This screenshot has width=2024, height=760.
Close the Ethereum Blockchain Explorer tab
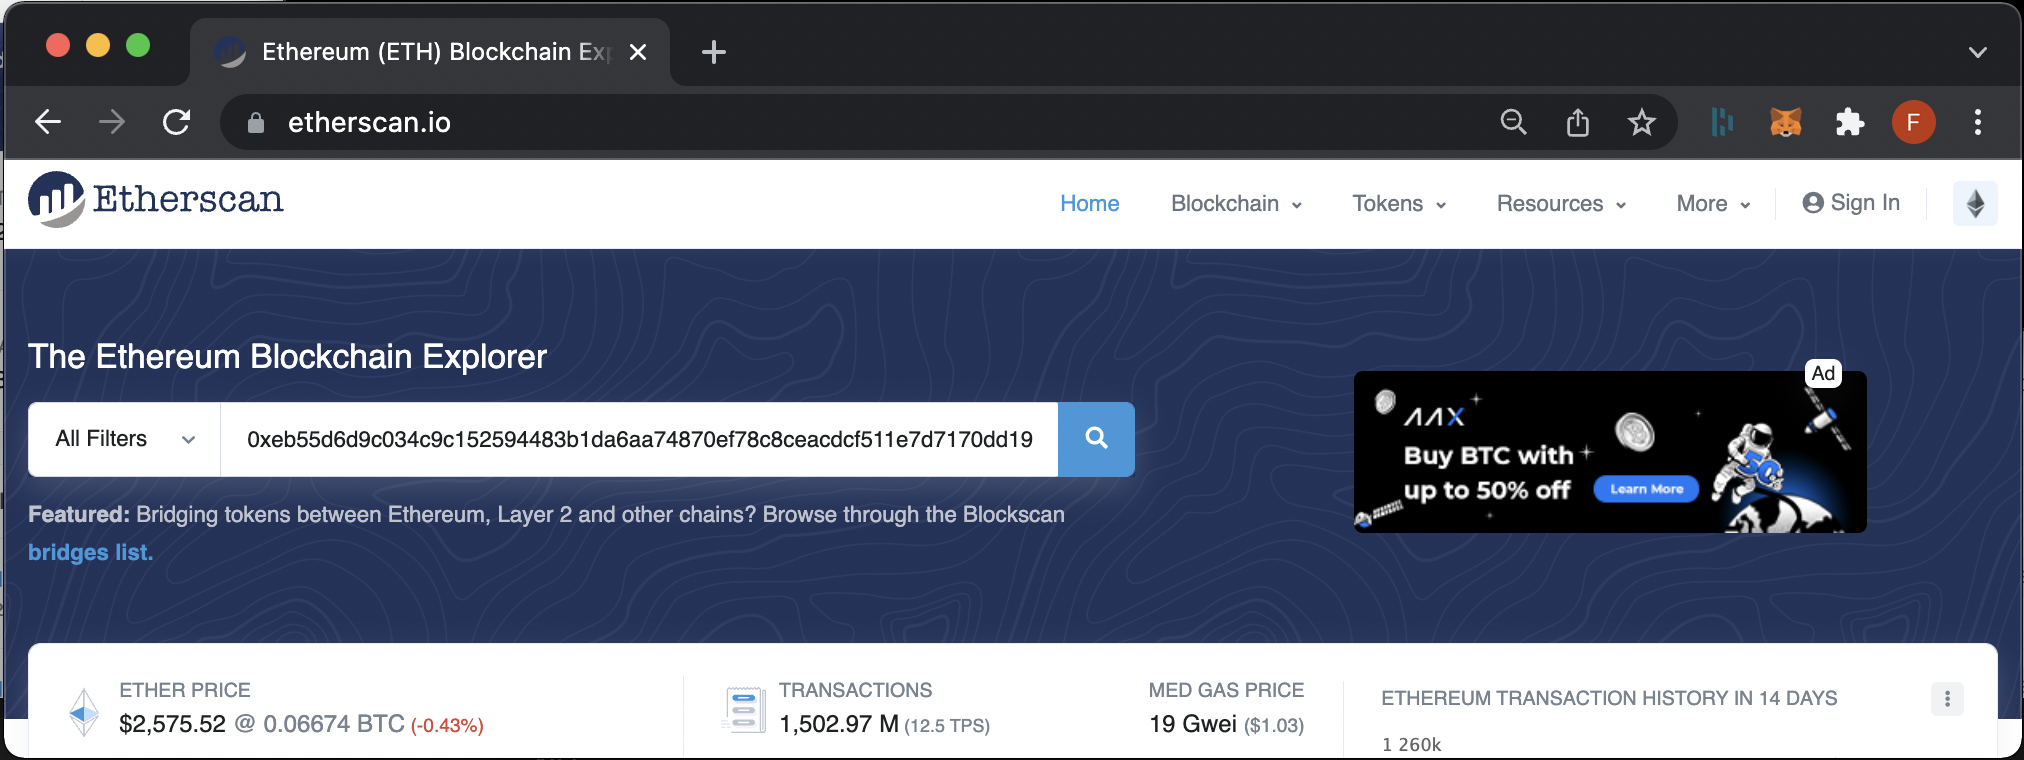click(638, 52)
